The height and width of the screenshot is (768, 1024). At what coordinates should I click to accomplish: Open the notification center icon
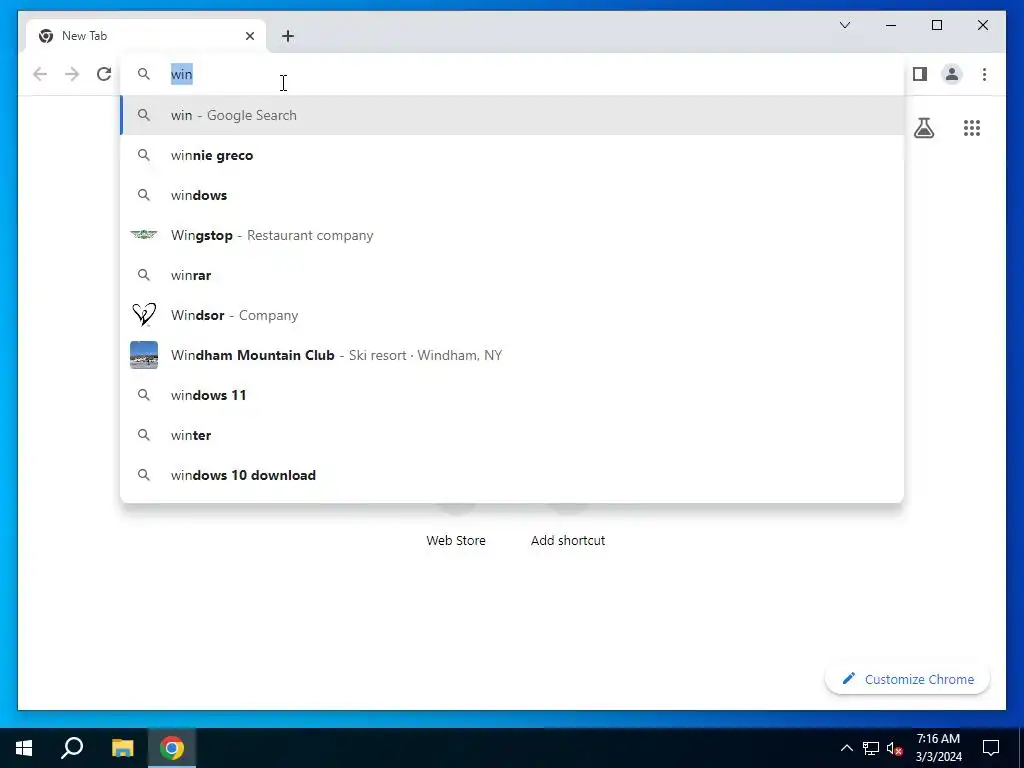991,748
